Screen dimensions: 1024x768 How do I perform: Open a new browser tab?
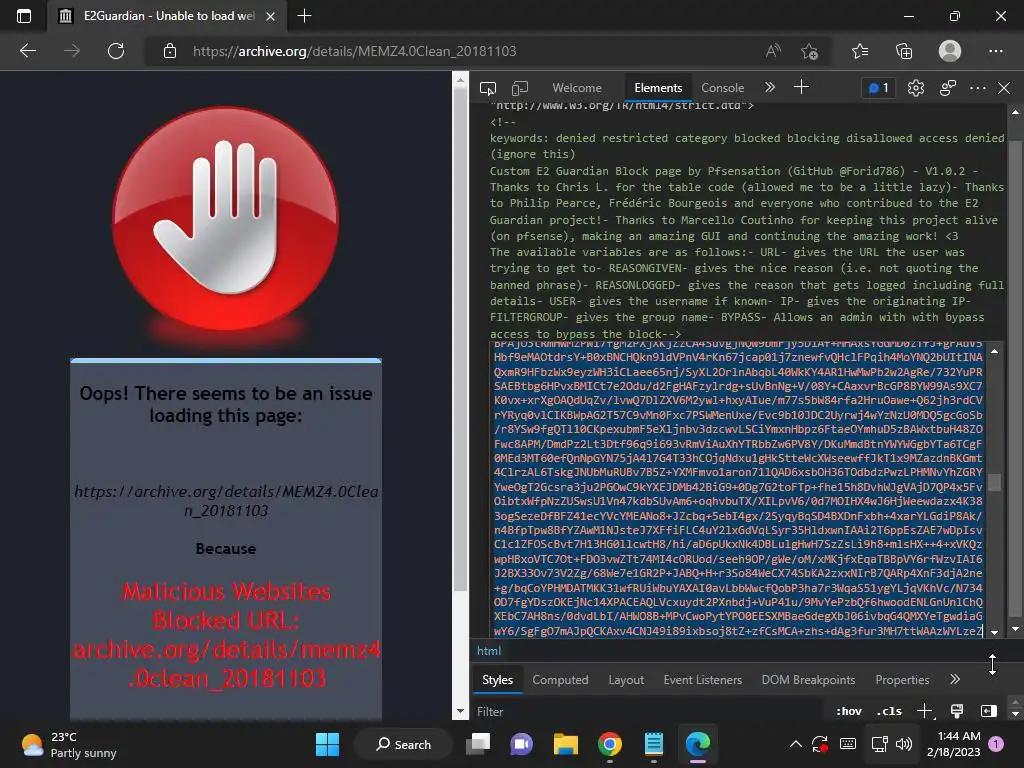(304, 16)
